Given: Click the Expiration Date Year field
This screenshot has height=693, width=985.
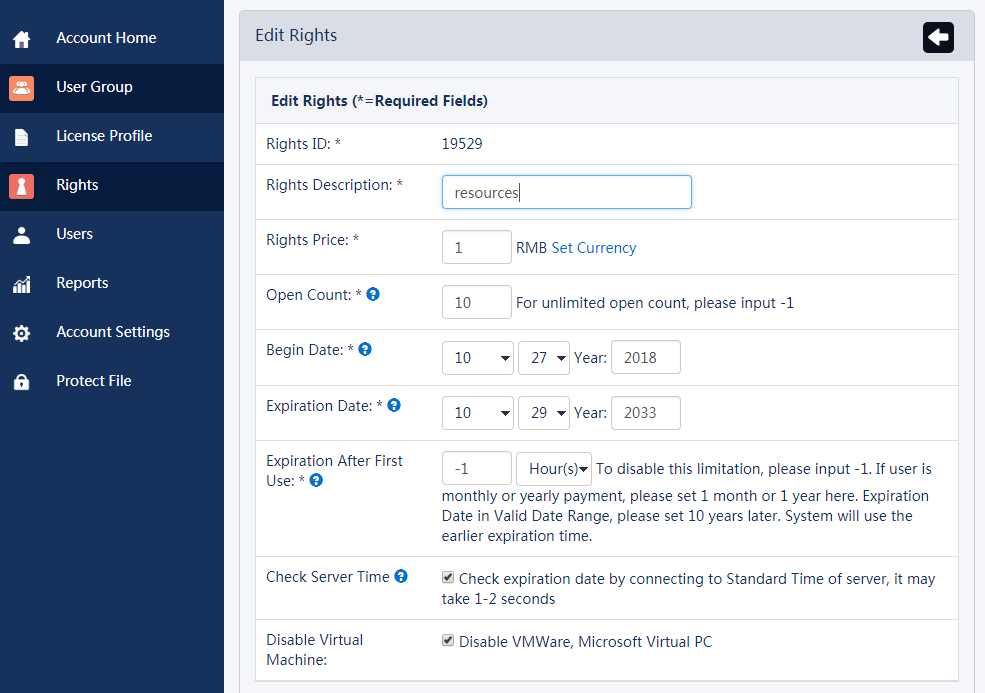Looking at the screenshot, I should pos(645,413).
